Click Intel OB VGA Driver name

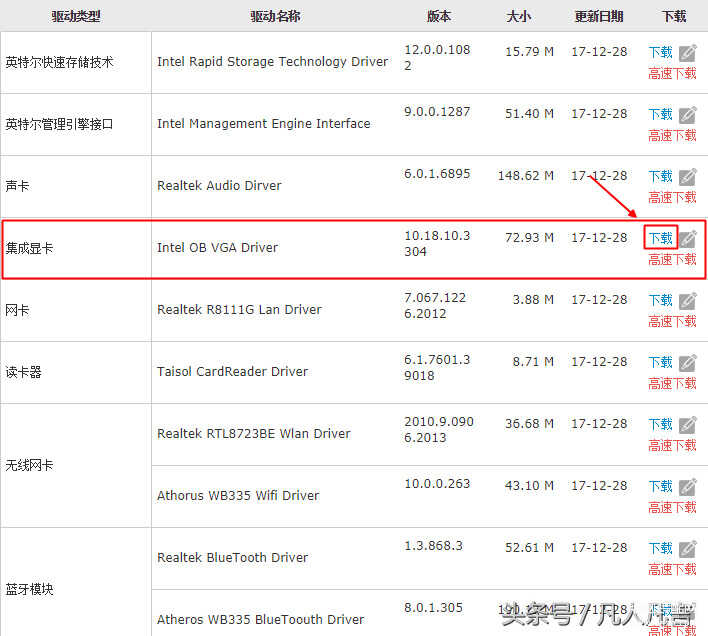tap(218, 247)
